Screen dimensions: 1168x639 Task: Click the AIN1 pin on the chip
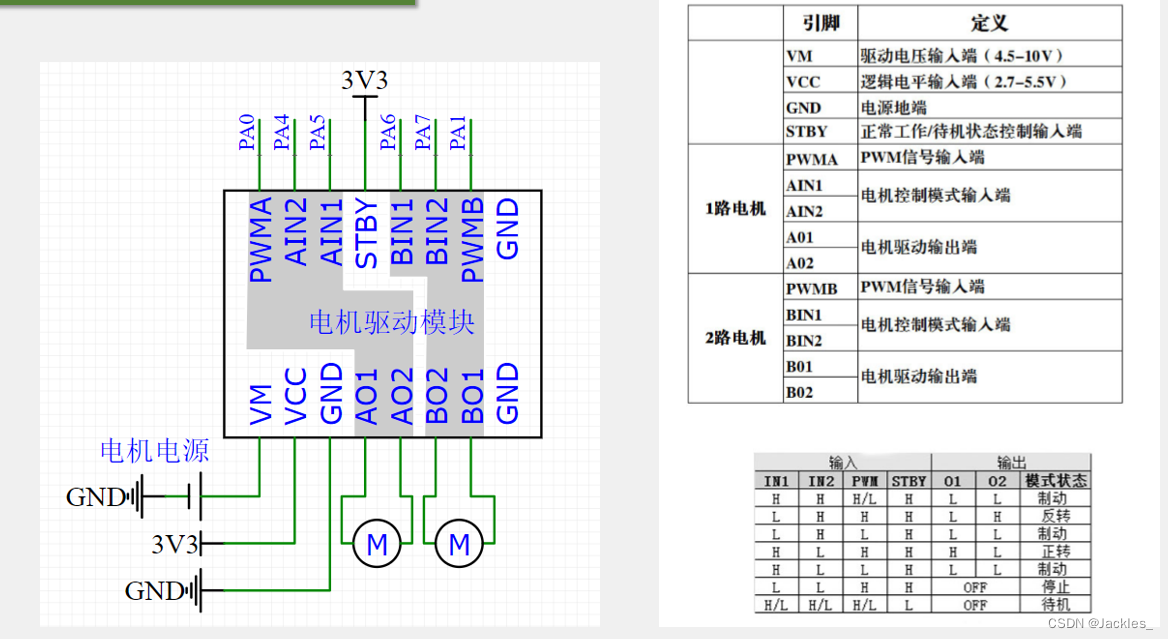[x=331, y=231]
